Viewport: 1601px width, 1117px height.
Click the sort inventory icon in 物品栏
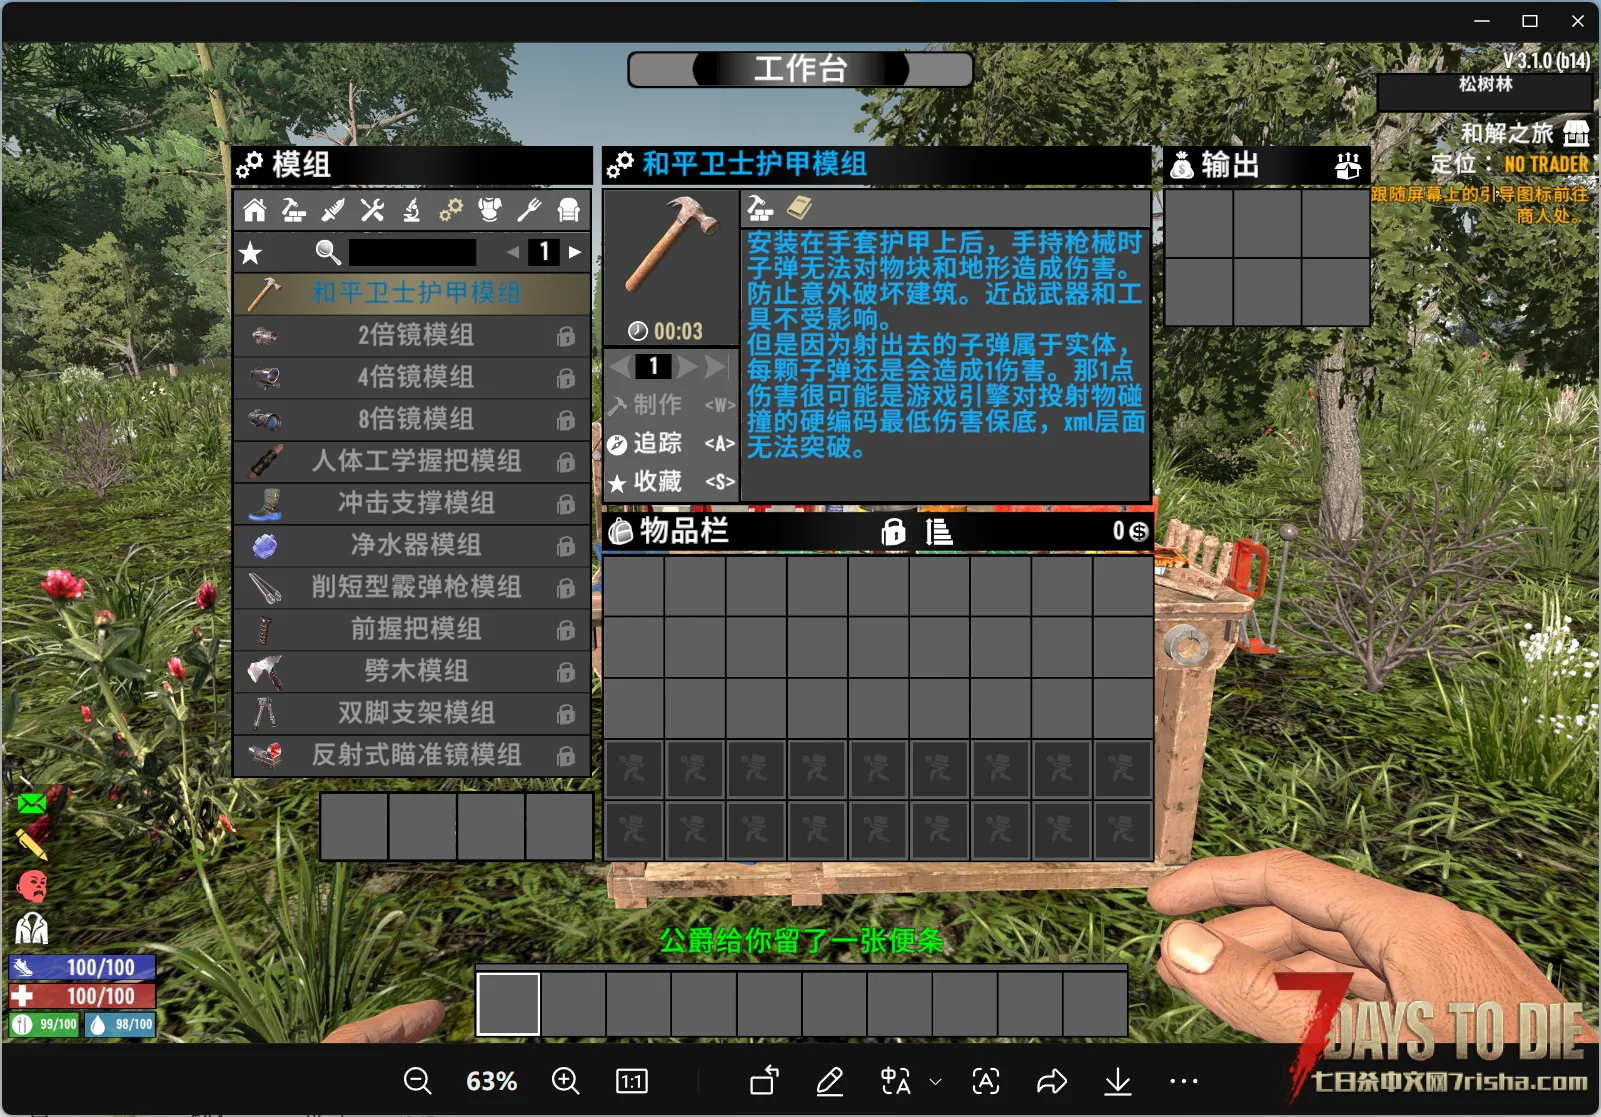tap(939, 531)
